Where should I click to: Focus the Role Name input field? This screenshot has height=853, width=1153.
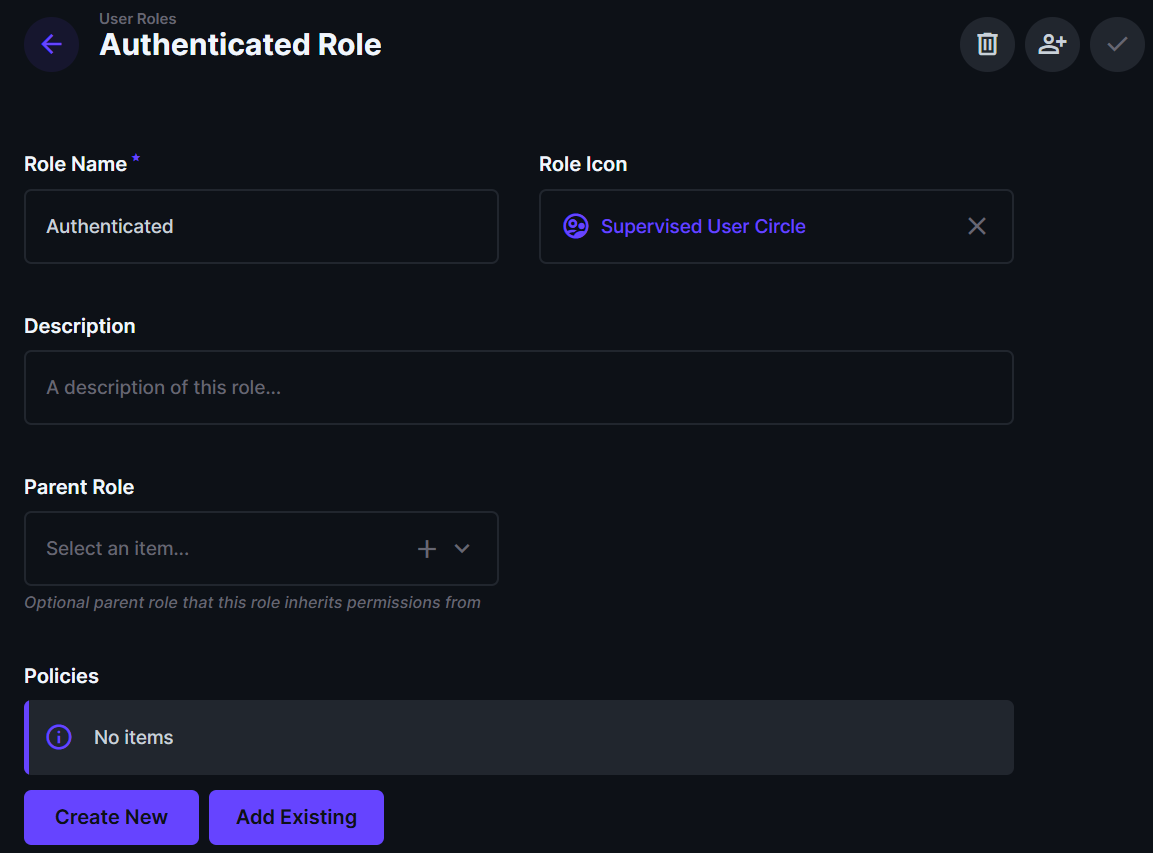pyautogui.click(x=261, y=226)
